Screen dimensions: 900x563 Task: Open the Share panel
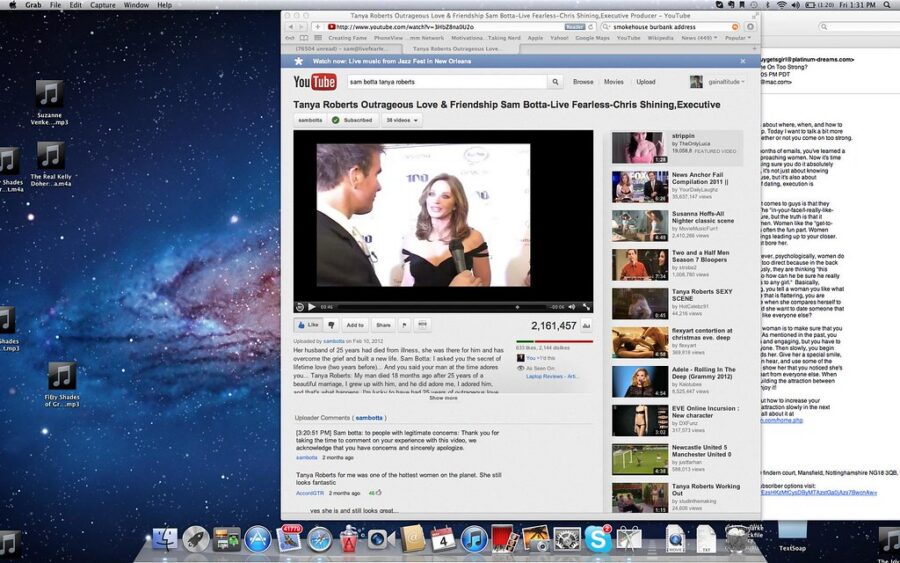[x=383, y=325]
